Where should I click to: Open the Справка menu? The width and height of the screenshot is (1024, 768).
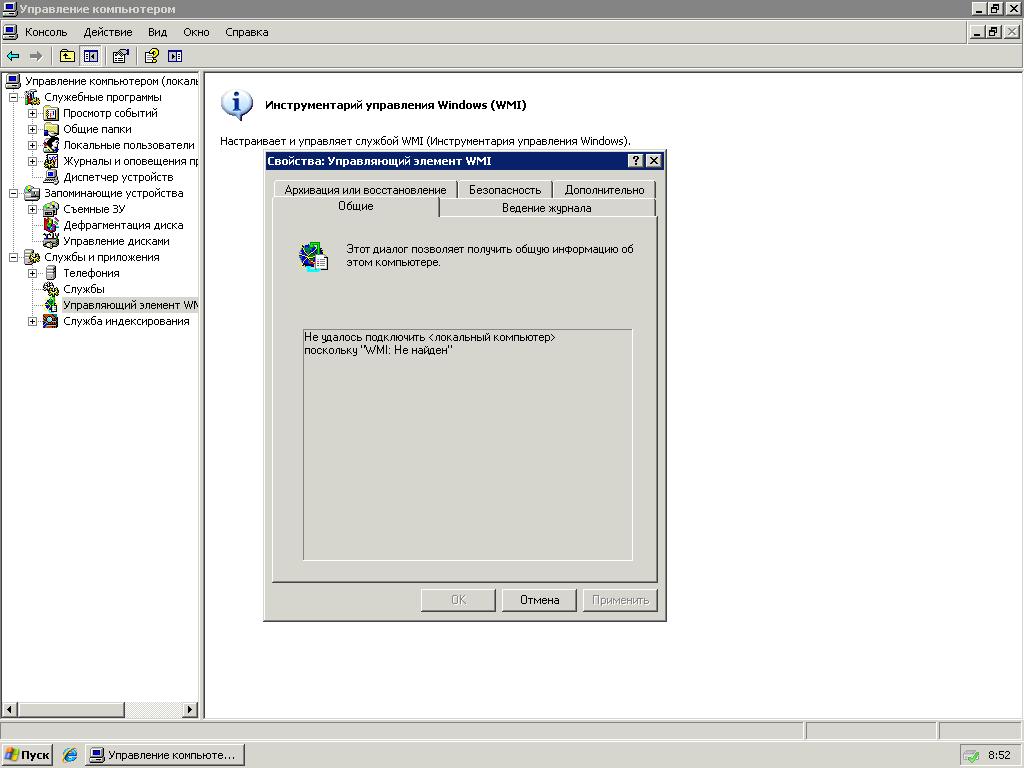coord(246,32)
